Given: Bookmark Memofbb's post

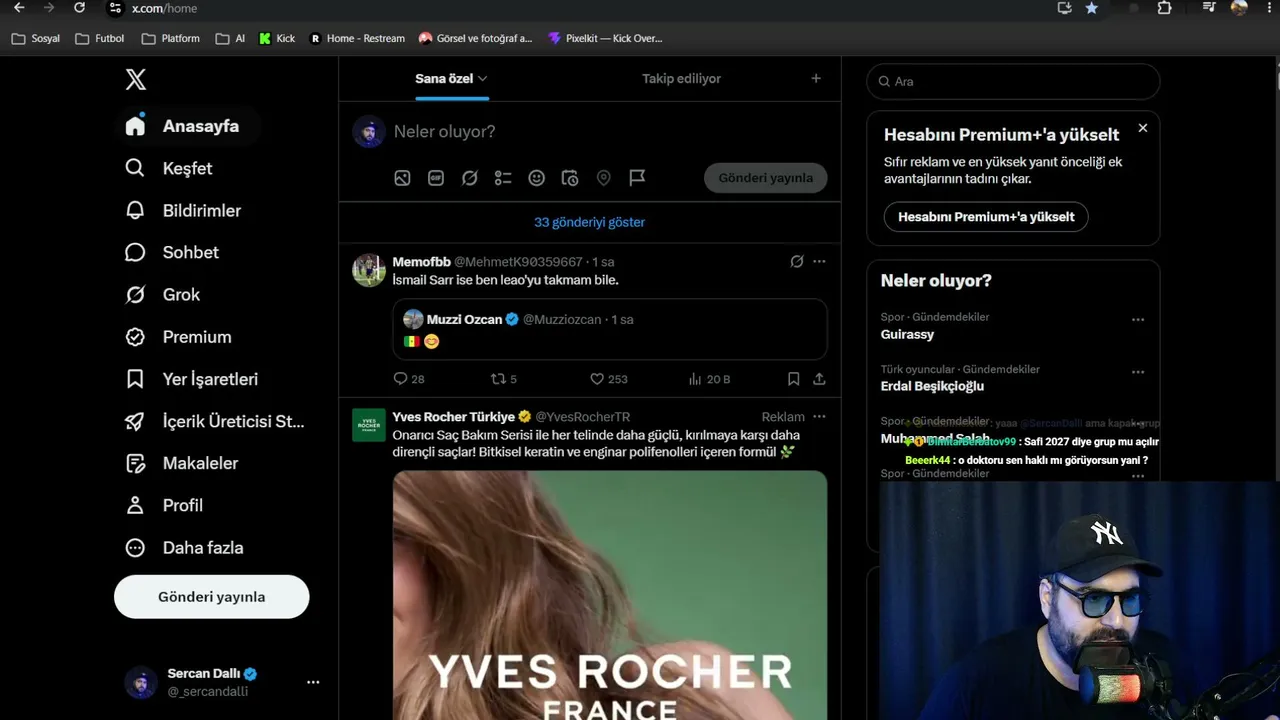Looking at the screenshot, I should point(793,379).
